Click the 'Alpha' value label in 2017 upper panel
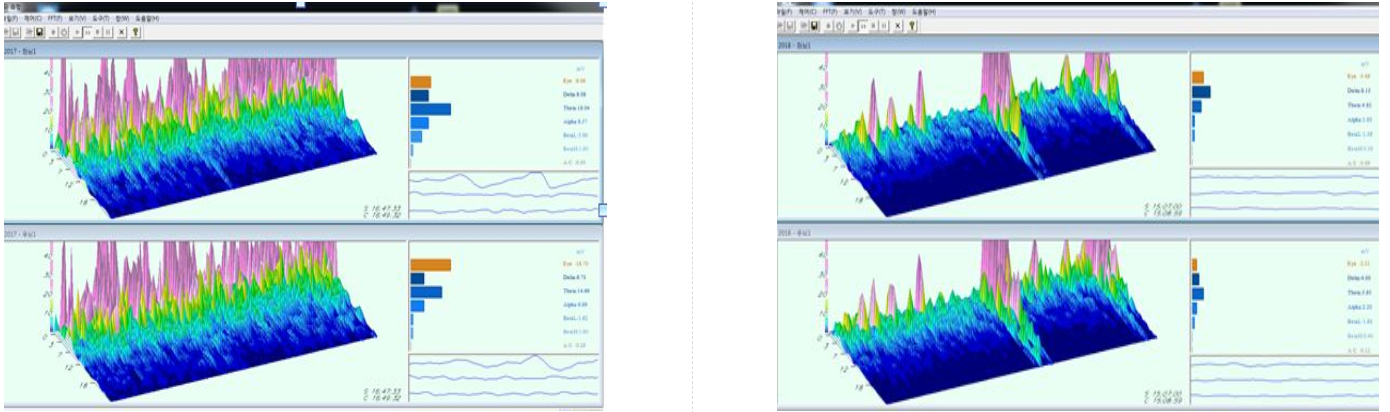 (x=574, y=120)
